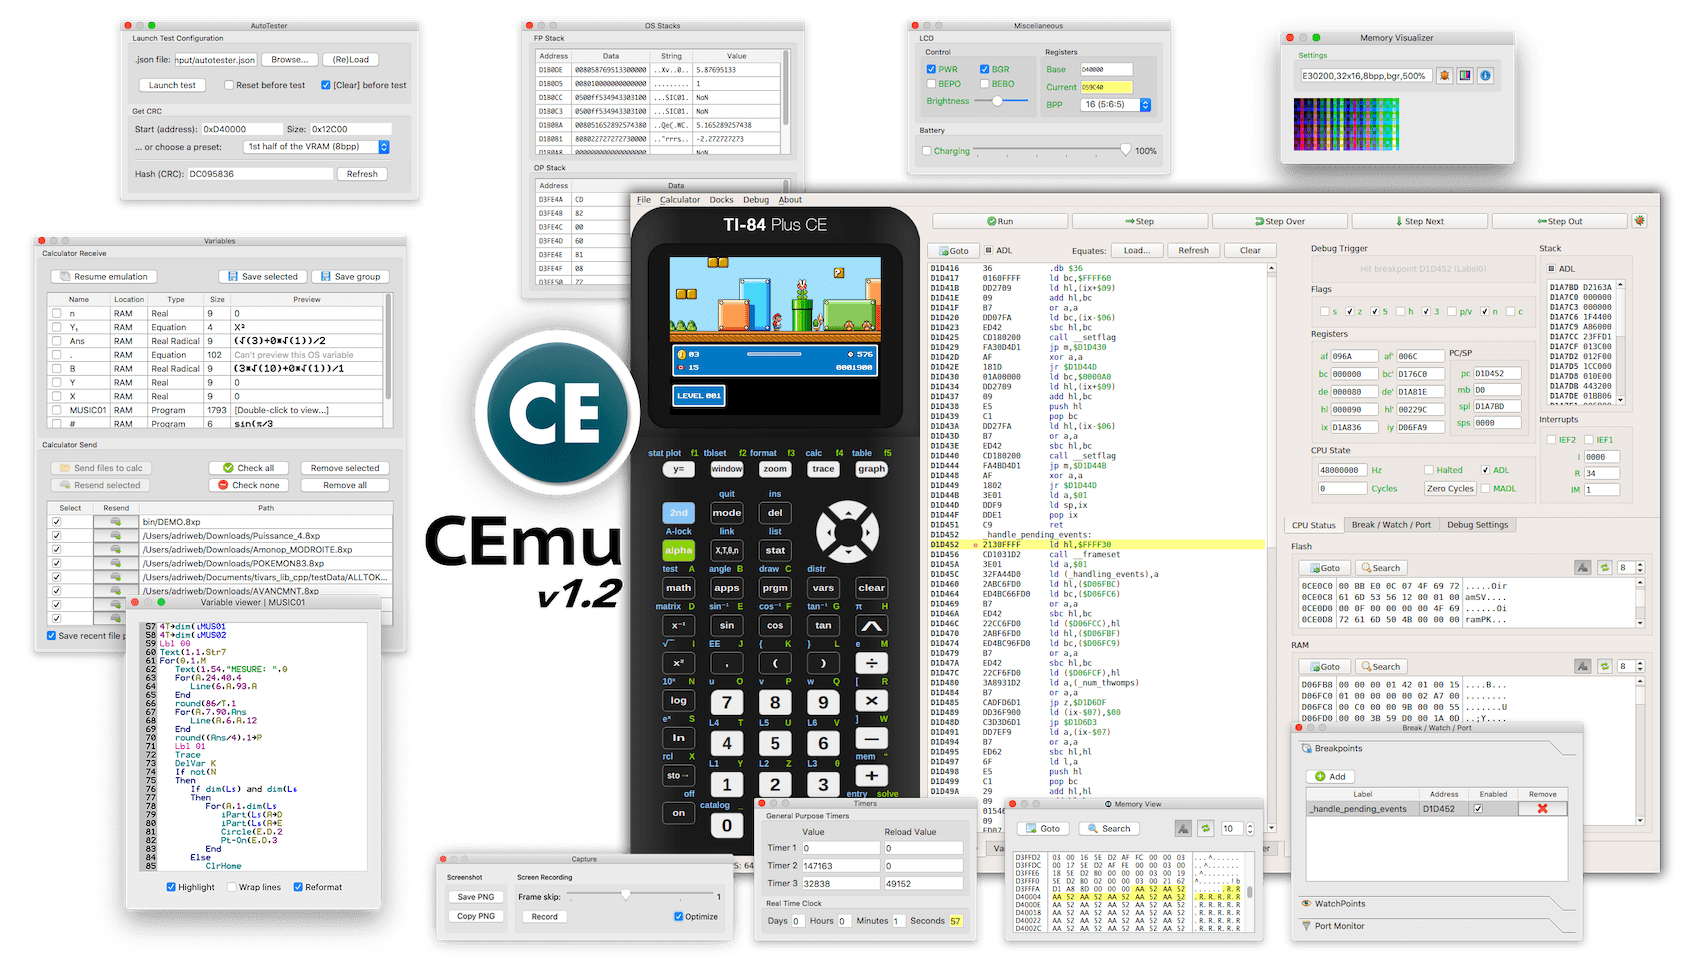
Task: Click the Step Over button
Action: click(1280, 221)
